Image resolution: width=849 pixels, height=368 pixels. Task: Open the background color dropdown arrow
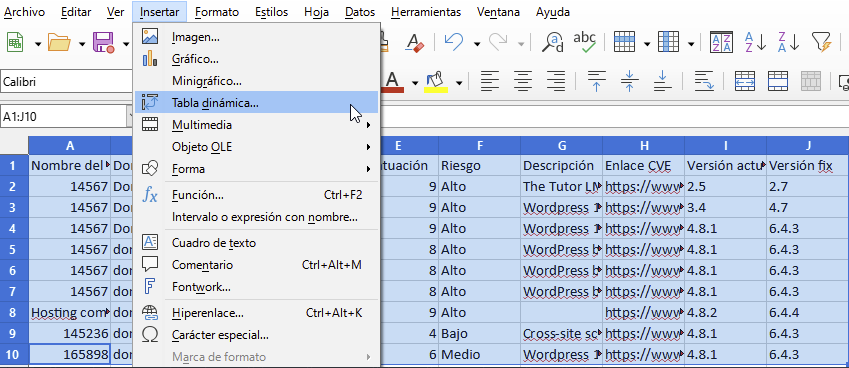click(x=459, y=83)
